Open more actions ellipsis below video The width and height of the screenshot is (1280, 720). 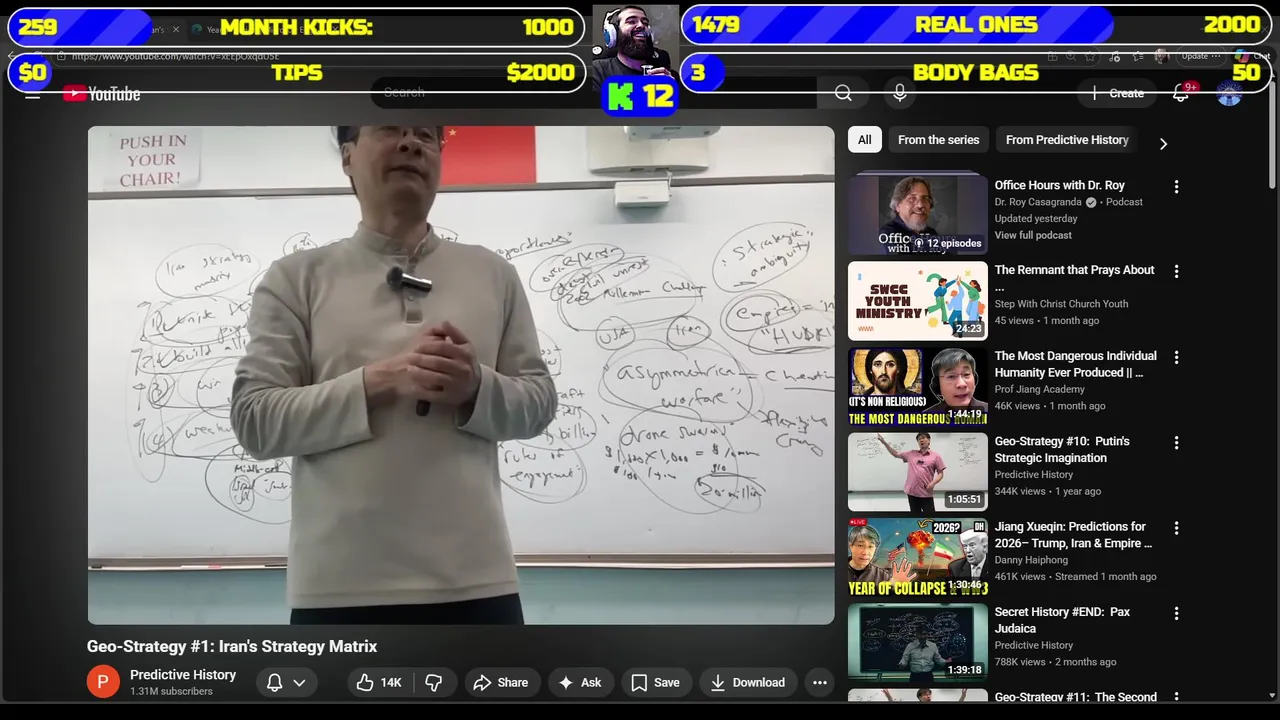(820, 682)
